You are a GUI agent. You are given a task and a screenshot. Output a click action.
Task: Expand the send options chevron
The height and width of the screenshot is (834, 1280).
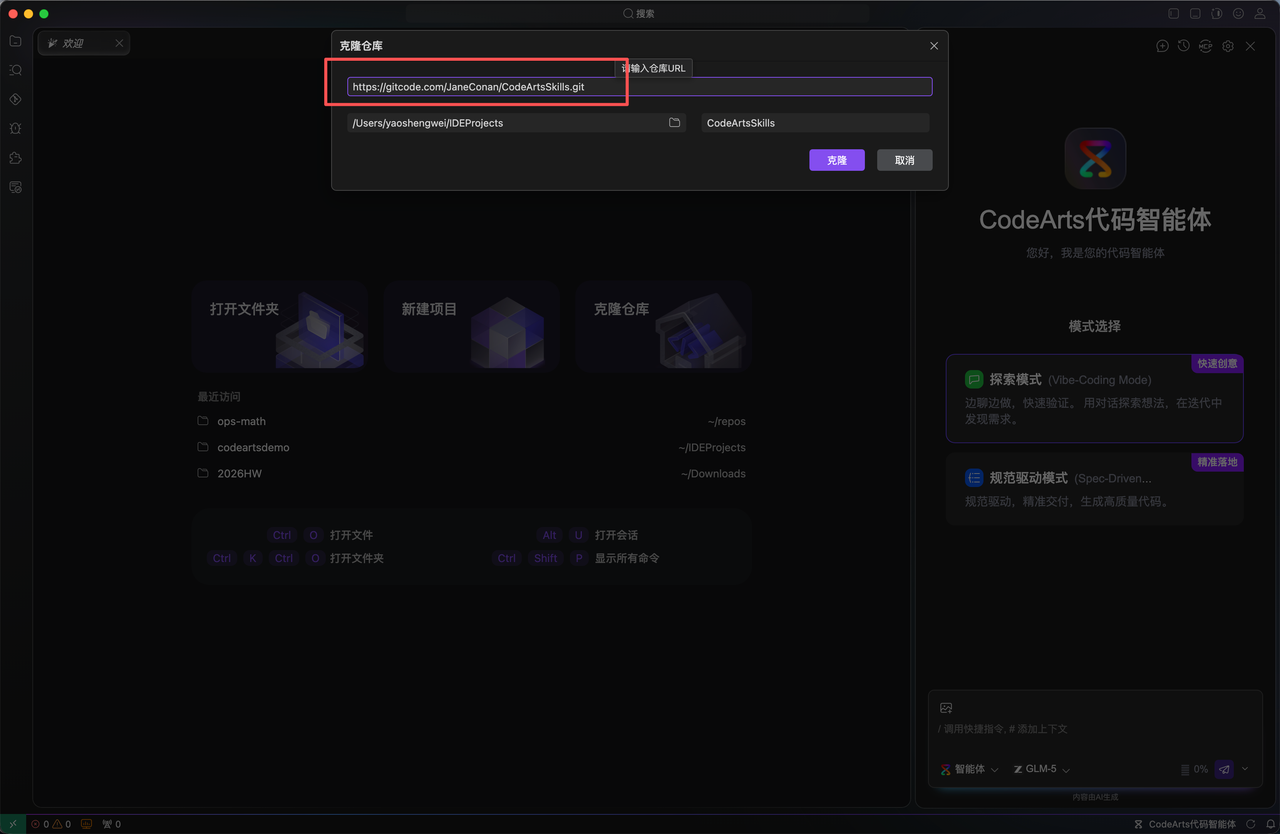click(x=1245, y=769)
